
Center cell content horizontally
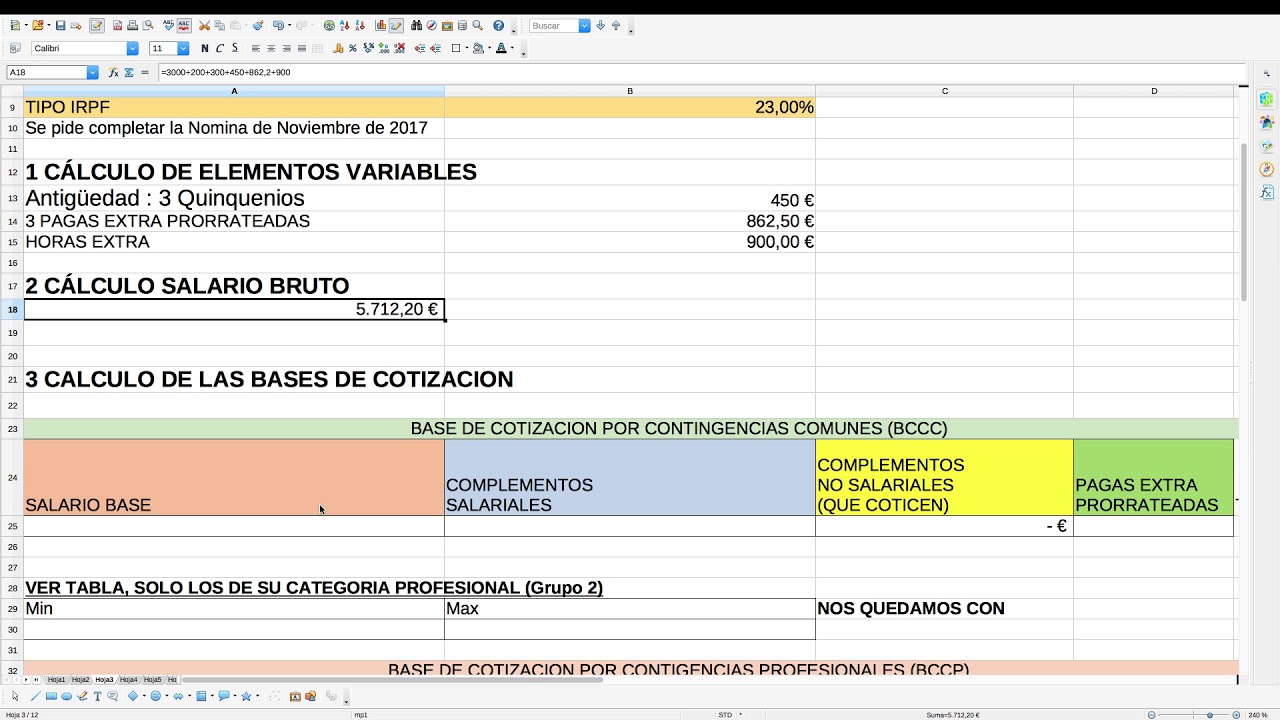(271, 48)
